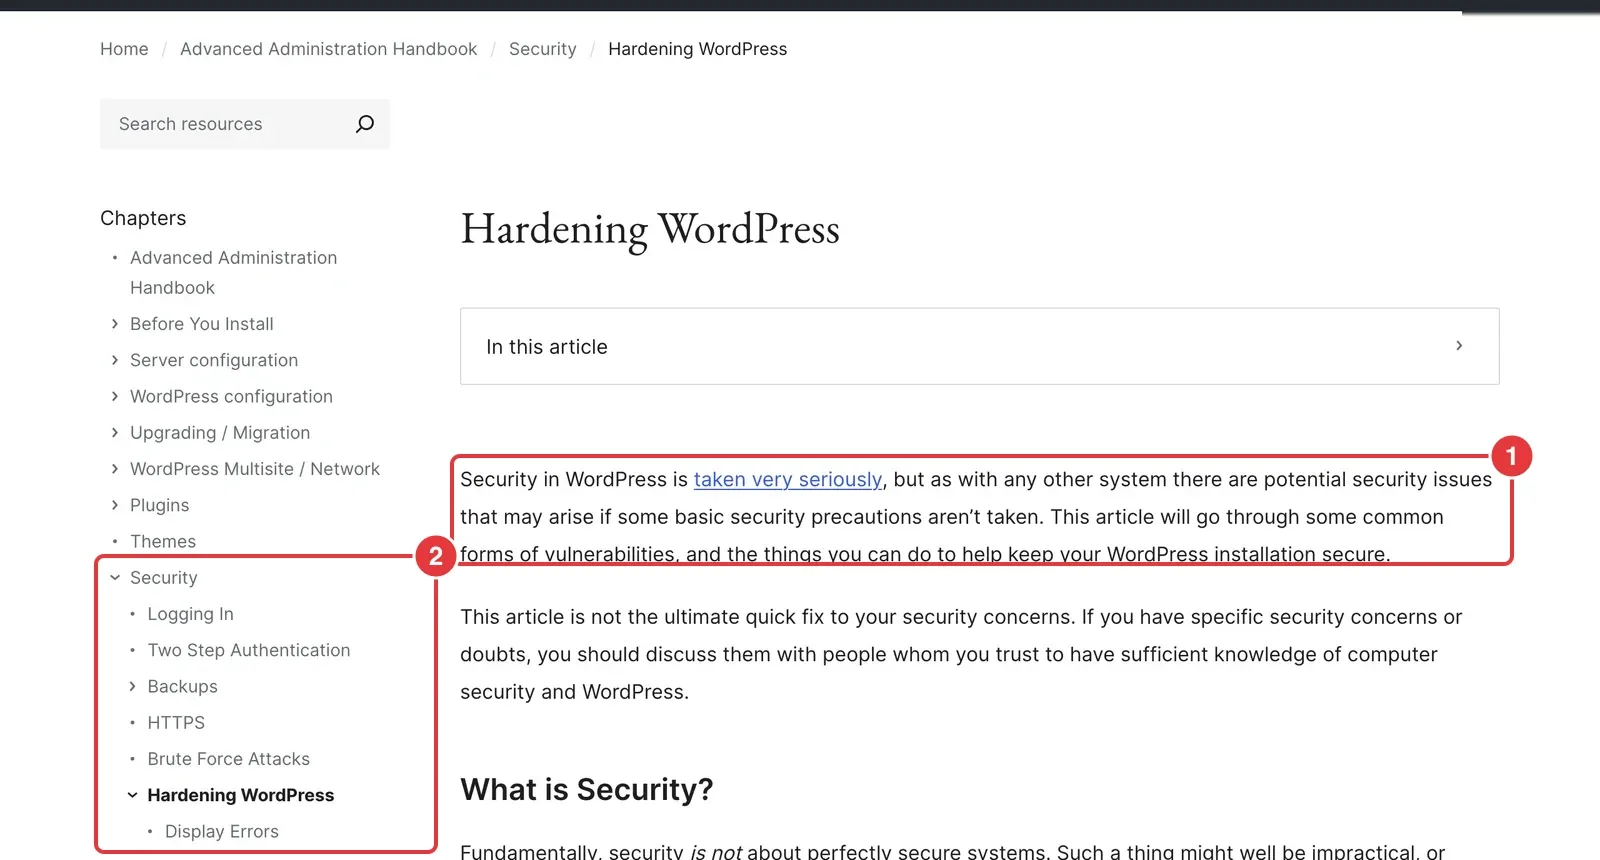Open Advanced Administration Handbook breadcrumb
This screenshot has width=1600, height=860.
(x=328, y=49)
